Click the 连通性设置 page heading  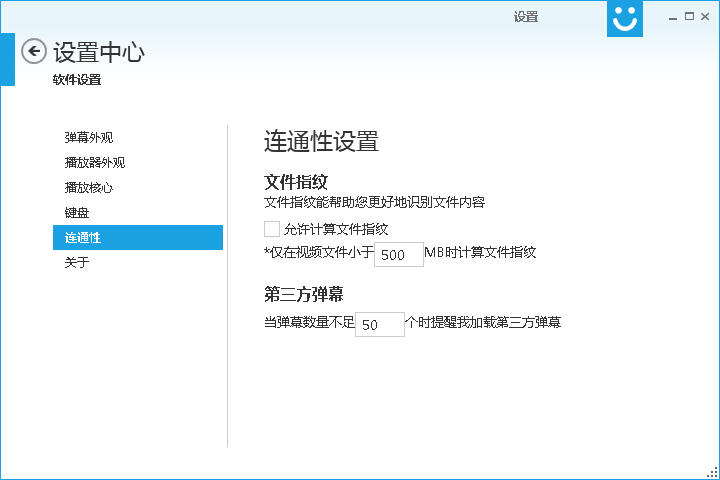pos(321,141)
